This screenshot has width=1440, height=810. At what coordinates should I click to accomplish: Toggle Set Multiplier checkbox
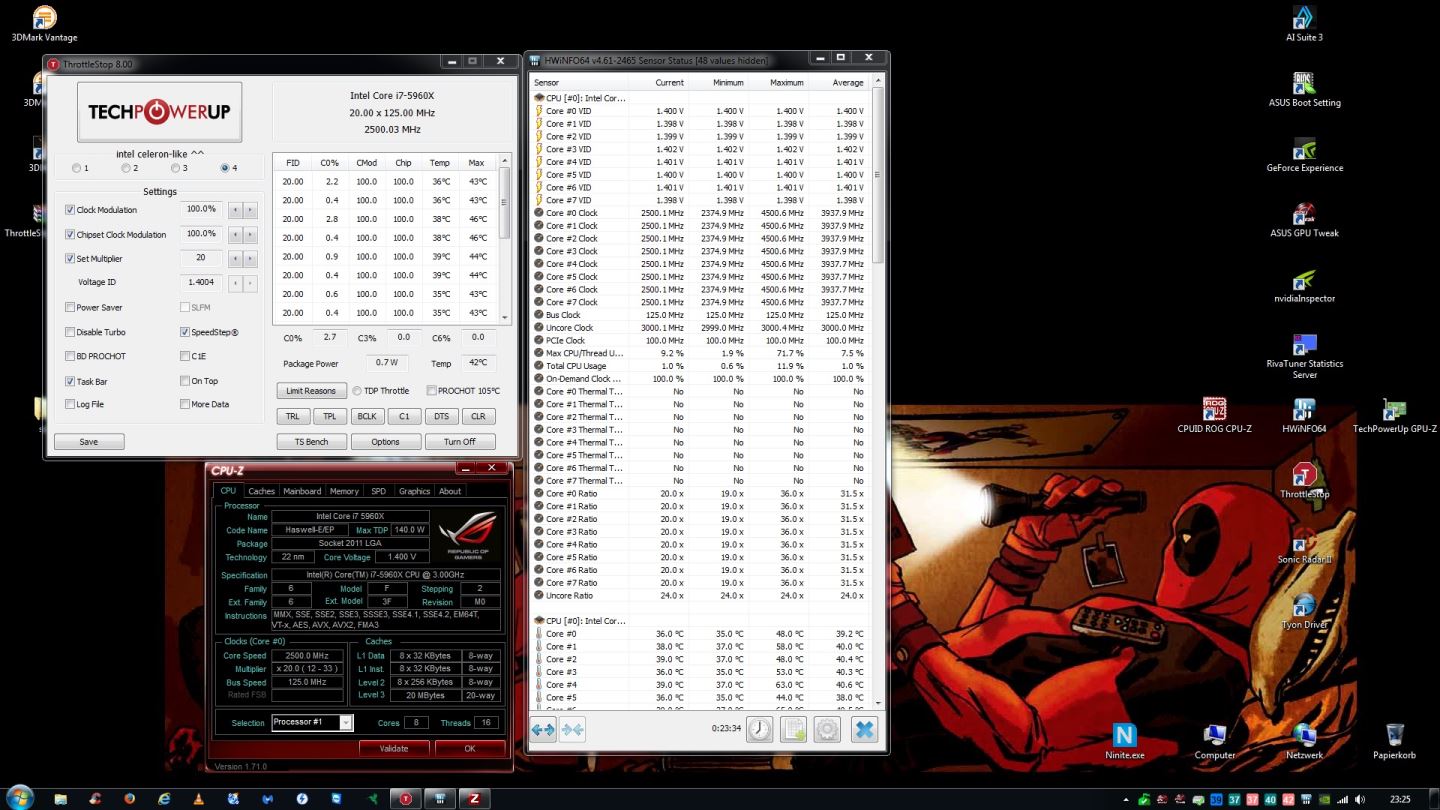pyautogui.click(x=70, y=258)
